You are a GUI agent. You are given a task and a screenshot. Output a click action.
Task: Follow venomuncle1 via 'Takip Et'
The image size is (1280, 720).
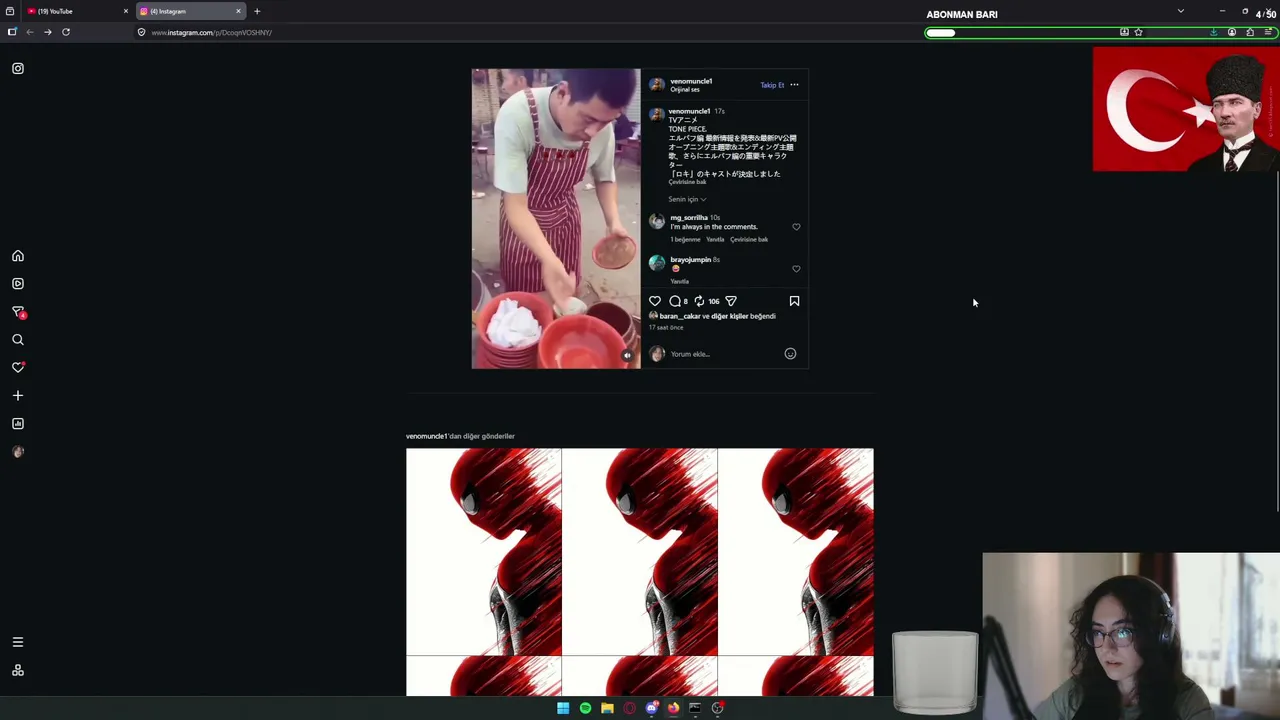click(772, 85)
